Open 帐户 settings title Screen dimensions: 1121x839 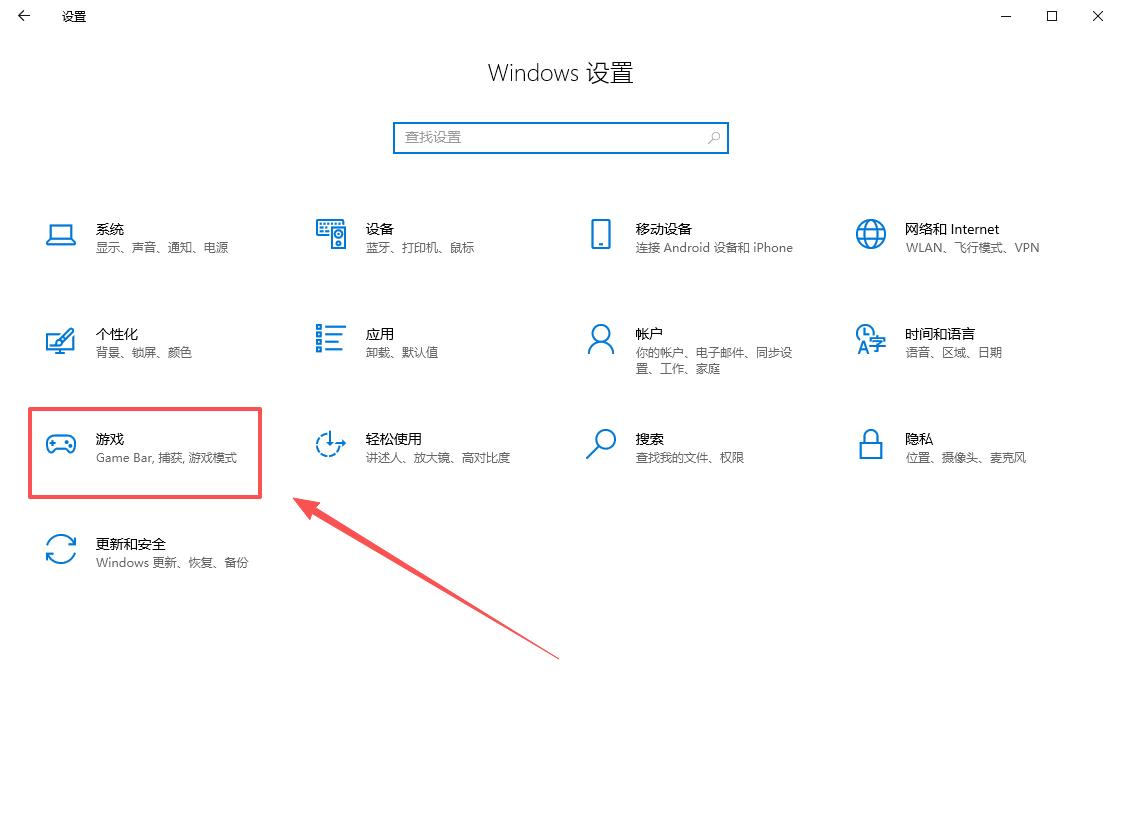point(649,334)
